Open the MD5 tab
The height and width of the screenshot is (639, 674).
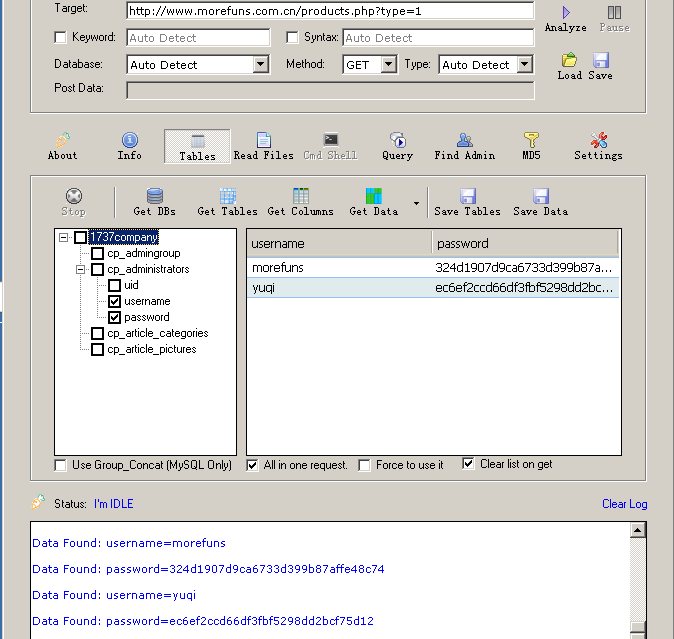pos(531,147)
